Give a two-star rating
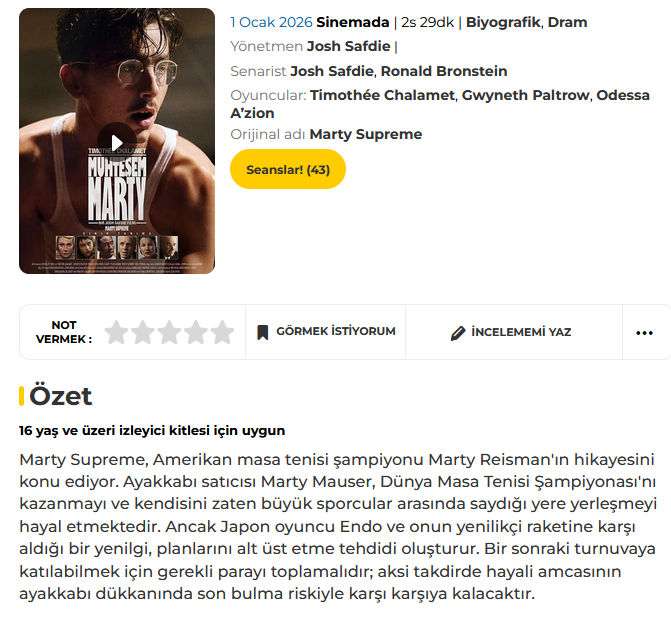671x625 pixels. [x=143, y=332]
